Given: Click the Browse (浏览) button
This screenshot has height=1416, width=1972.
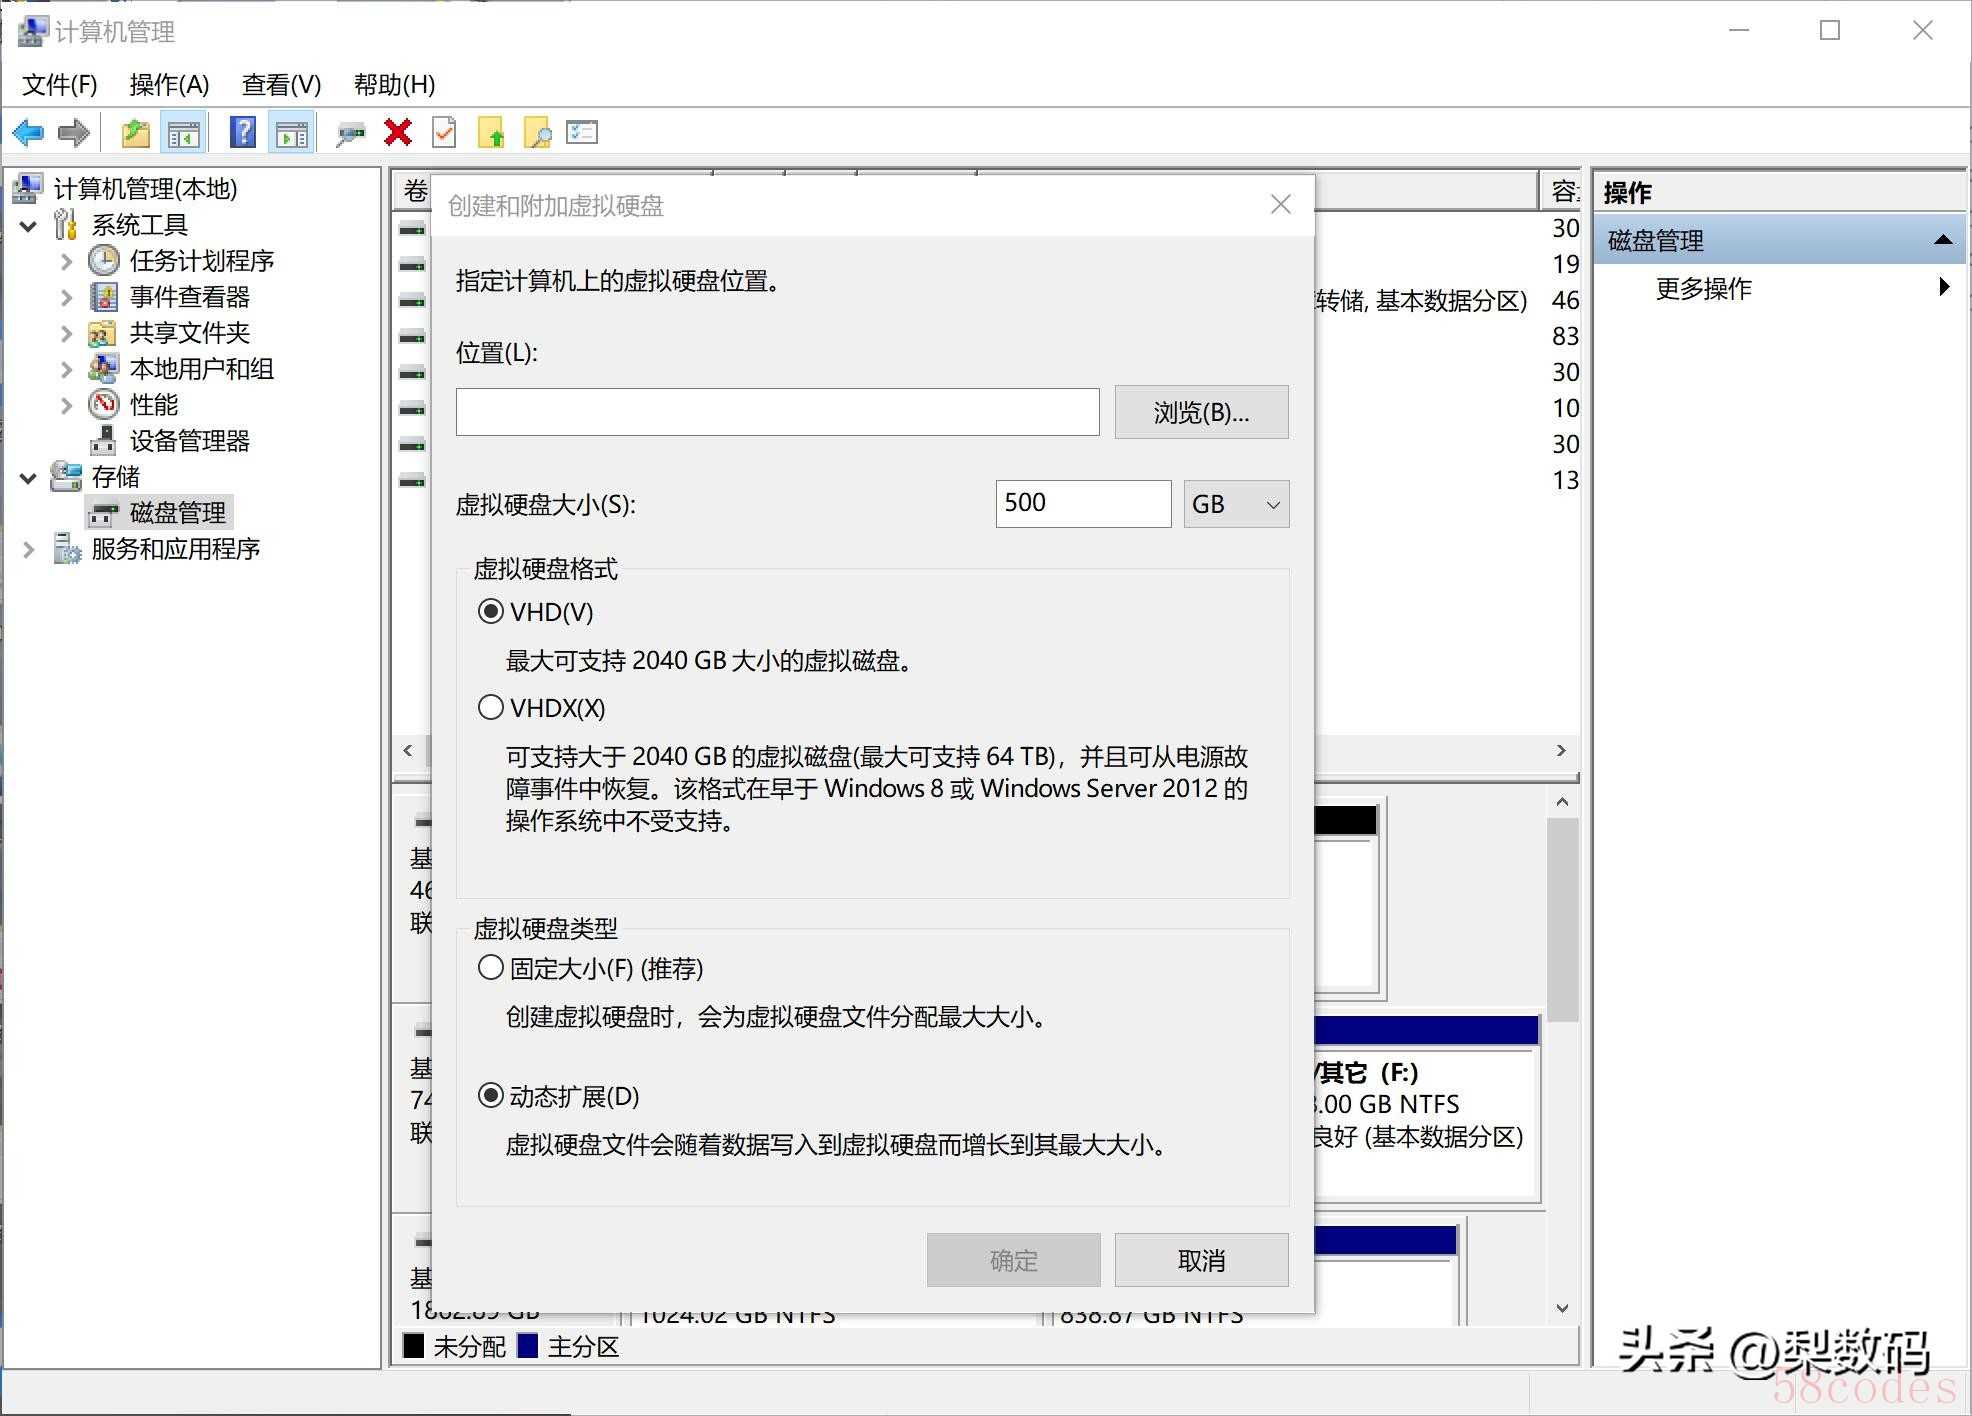Looking at the screenshot, I should tap(1201, 412).
